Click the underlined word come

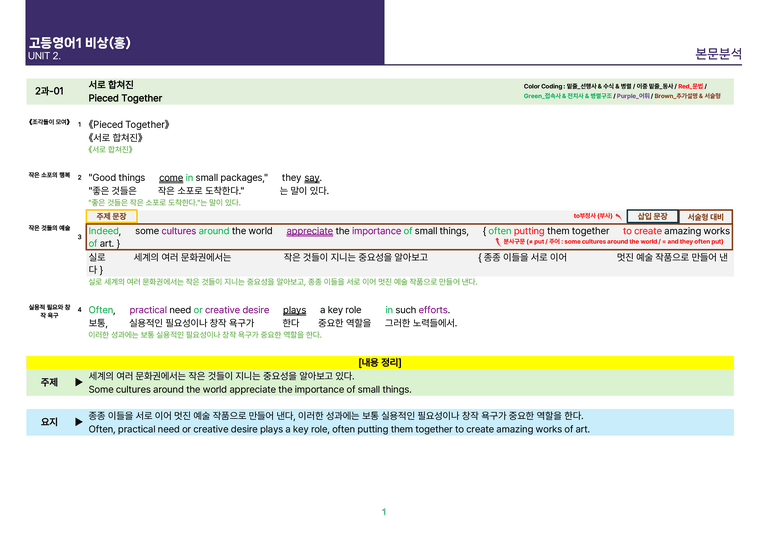coord(171,178)
